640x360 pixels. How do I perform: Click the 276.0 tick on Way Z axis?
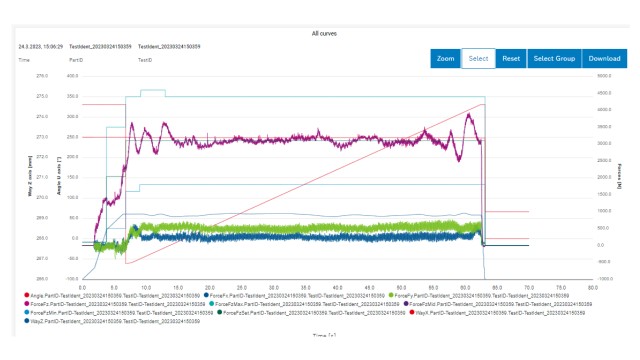(42, 76)
